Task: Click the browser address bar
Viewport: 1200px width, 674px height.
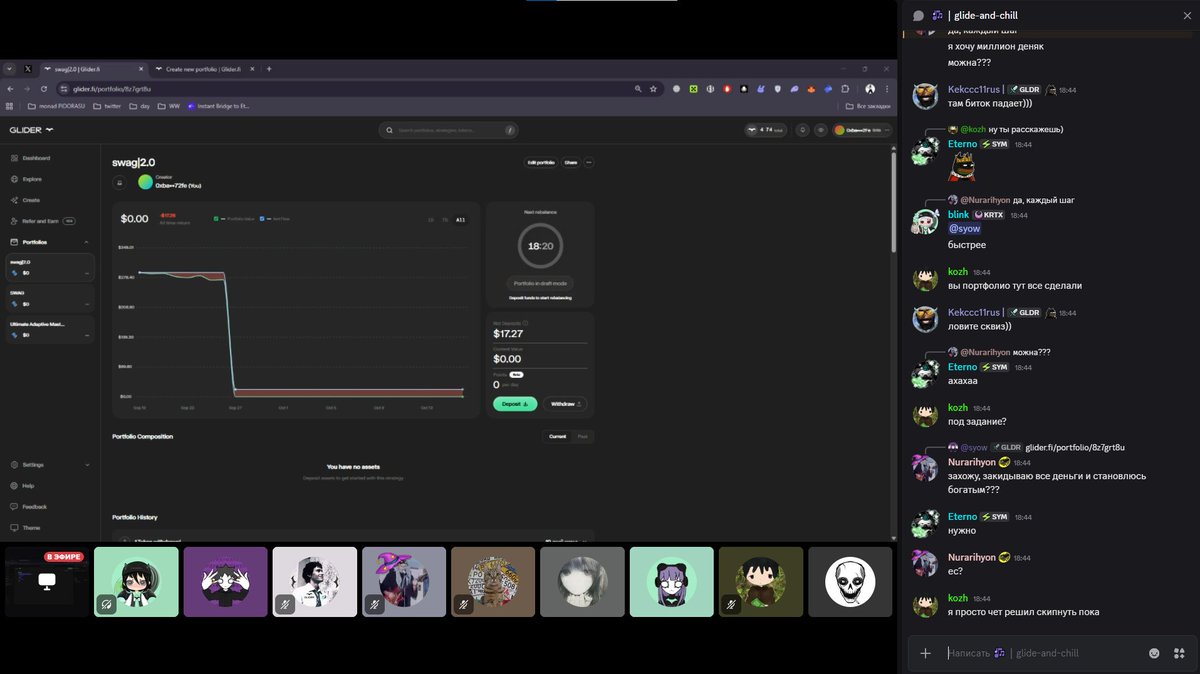Action: (360, 89)
